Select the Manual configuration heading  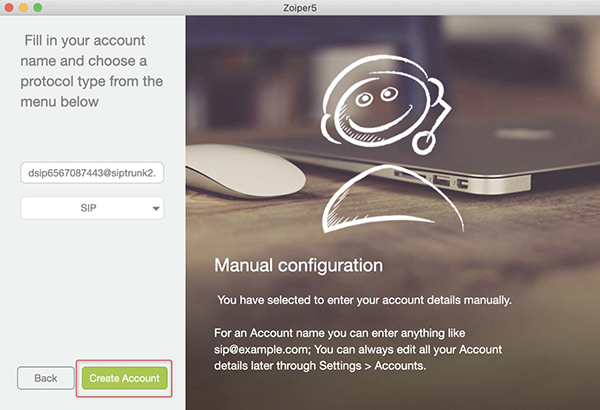298,265
